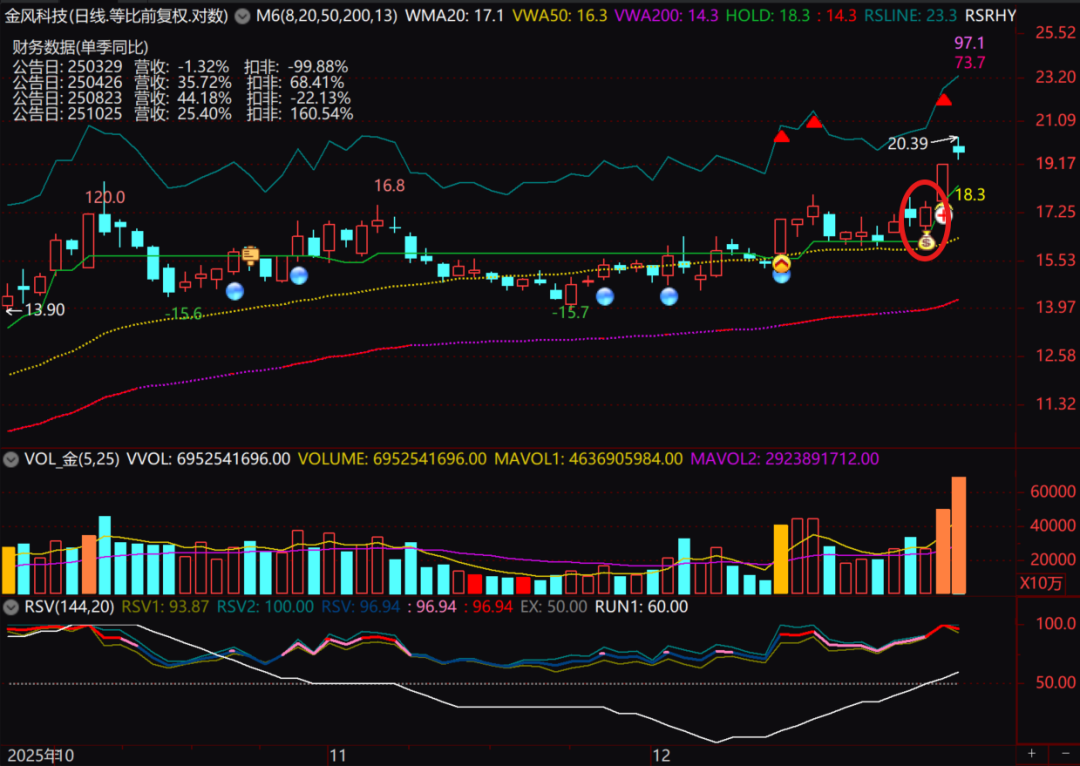Click the purple 97.1 value
Viewport: 1080px width, 766px height.
point(970,43)
